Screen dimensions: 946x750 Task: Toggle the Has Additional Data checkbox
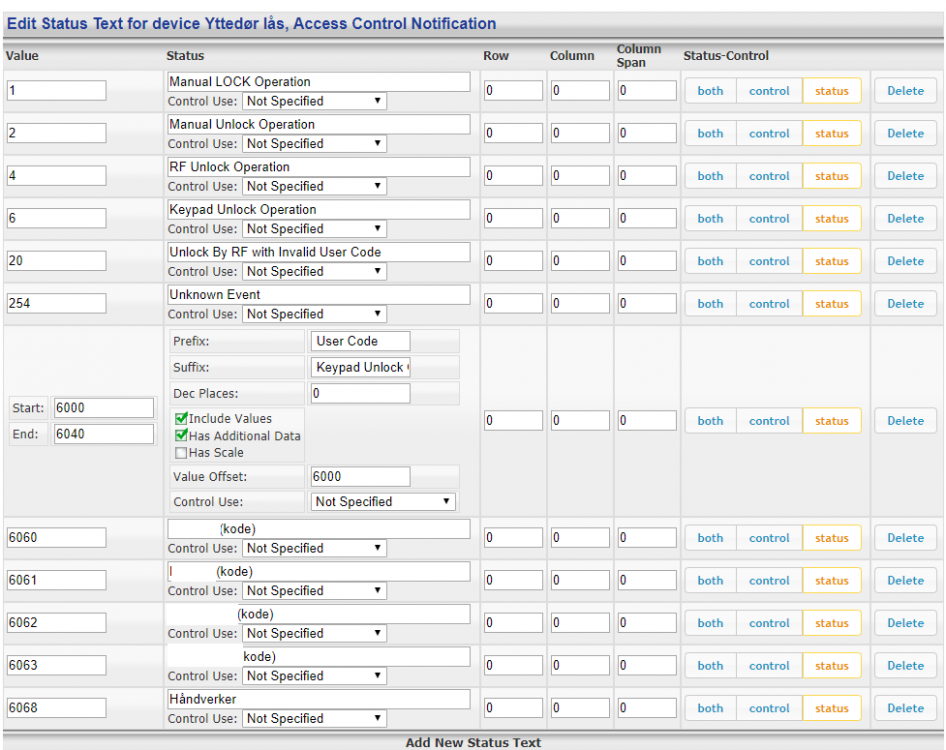[x=181, y=436]
